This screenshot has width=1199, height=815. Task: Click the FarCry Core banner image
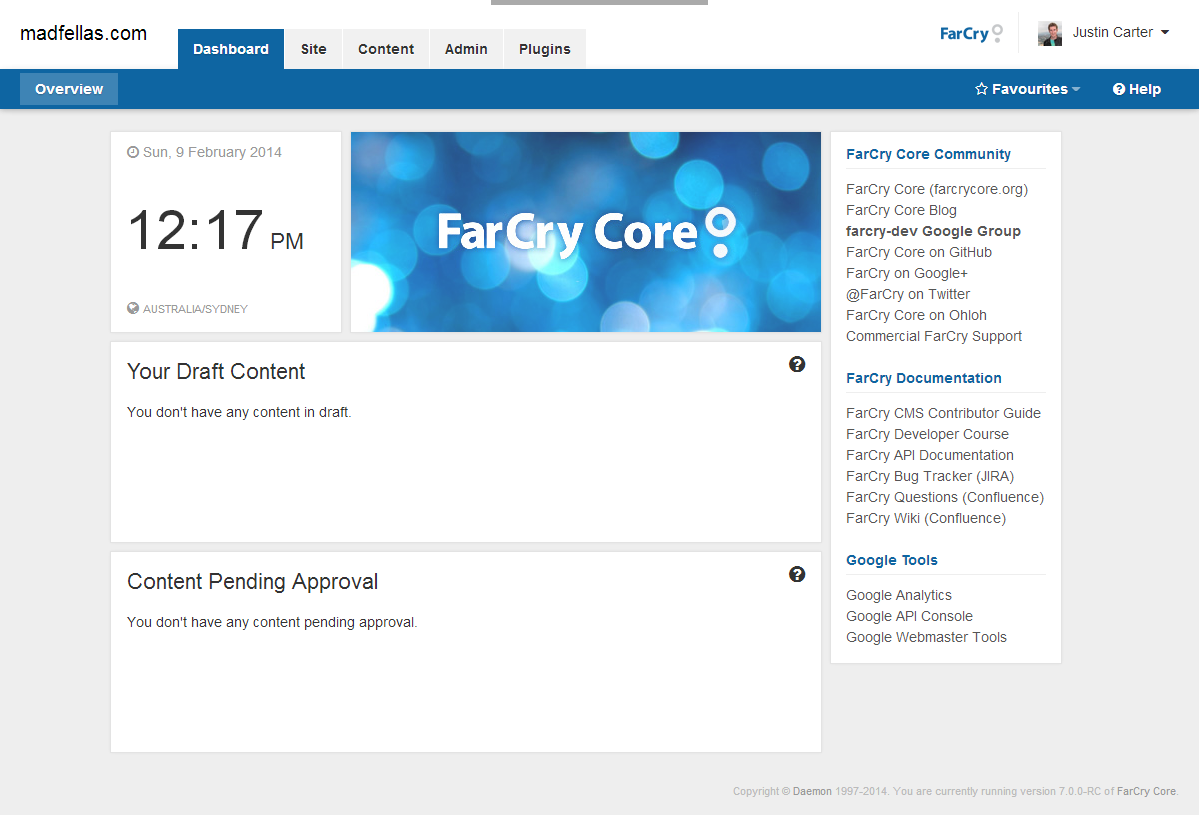click(x=586, y=232)
